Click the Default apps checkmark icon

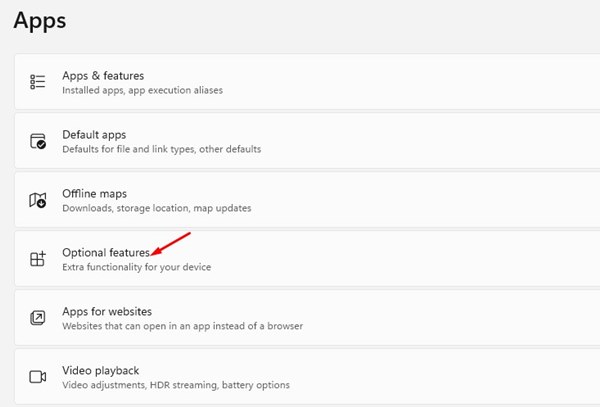click(38, 141)
